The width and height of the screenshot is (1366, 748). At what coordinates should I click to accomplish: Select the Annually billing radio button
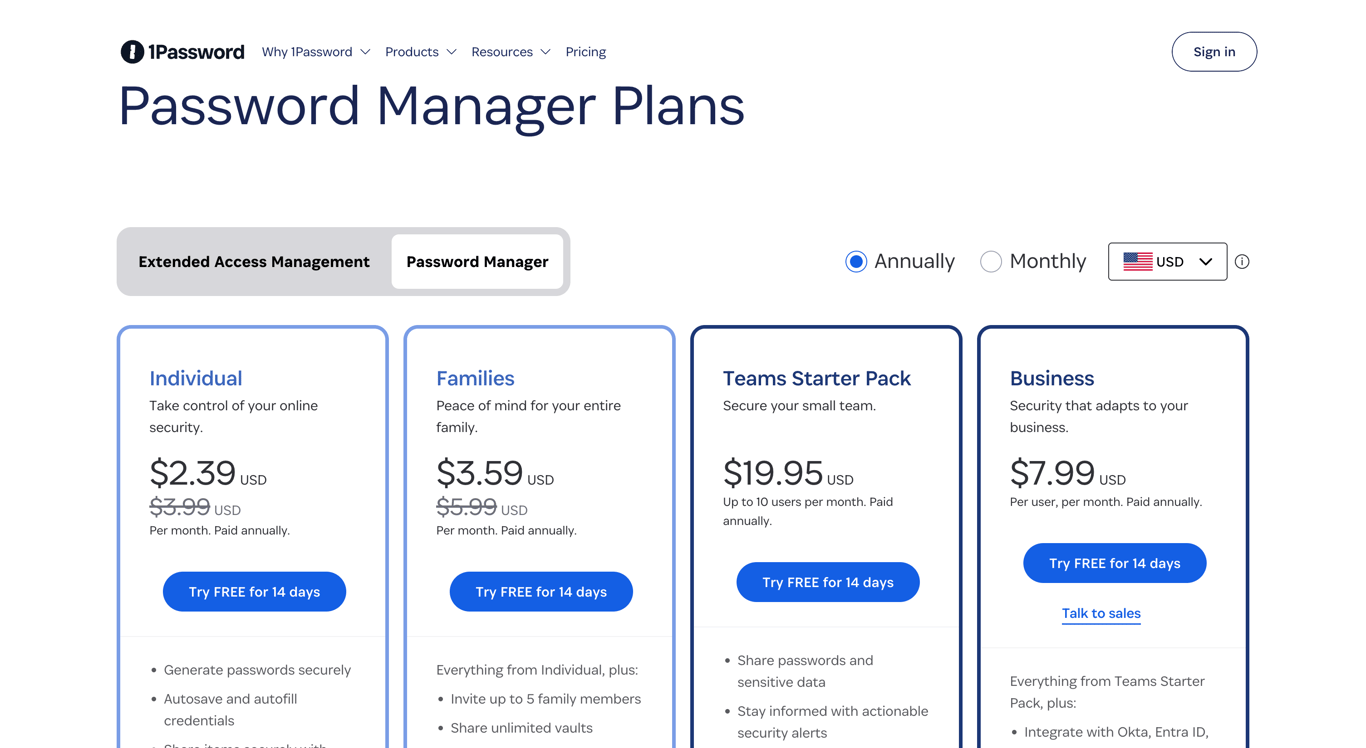[x=855, y=261]
